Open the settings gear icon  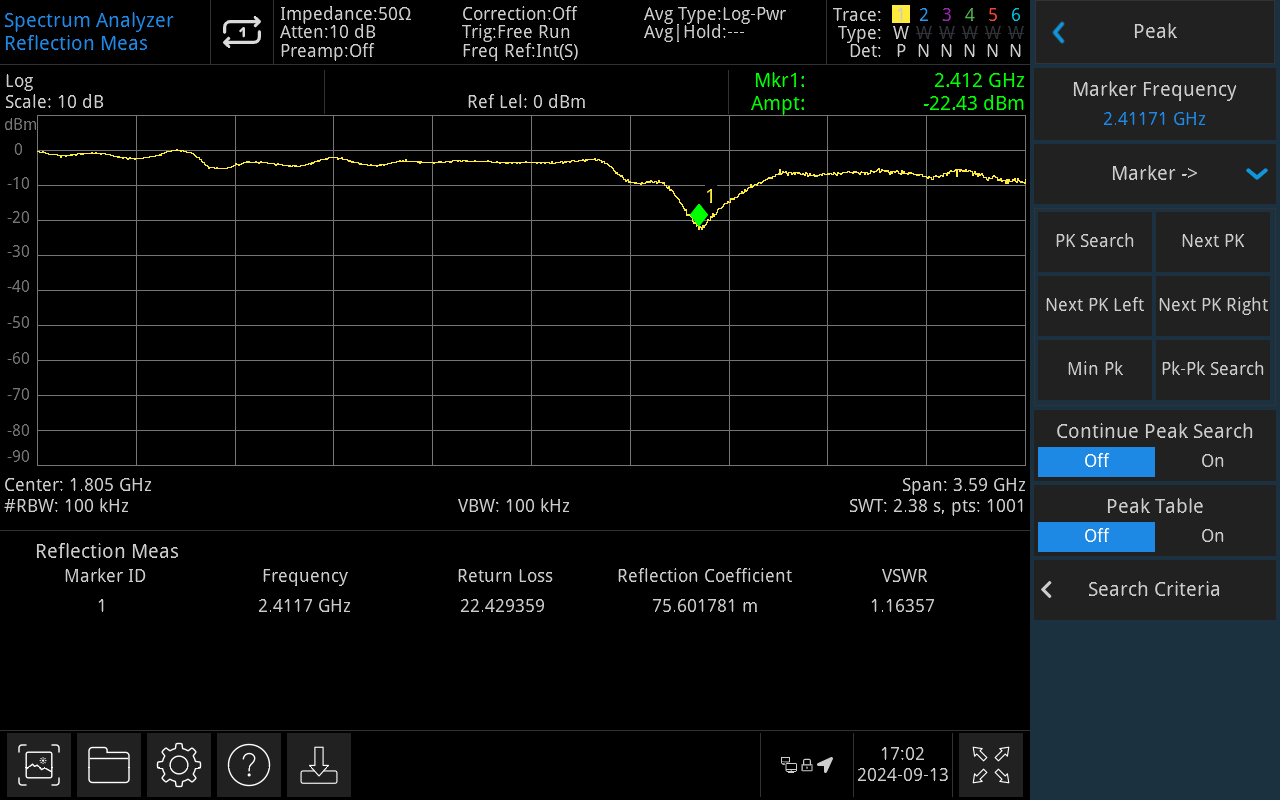click(x=179, y=766)
